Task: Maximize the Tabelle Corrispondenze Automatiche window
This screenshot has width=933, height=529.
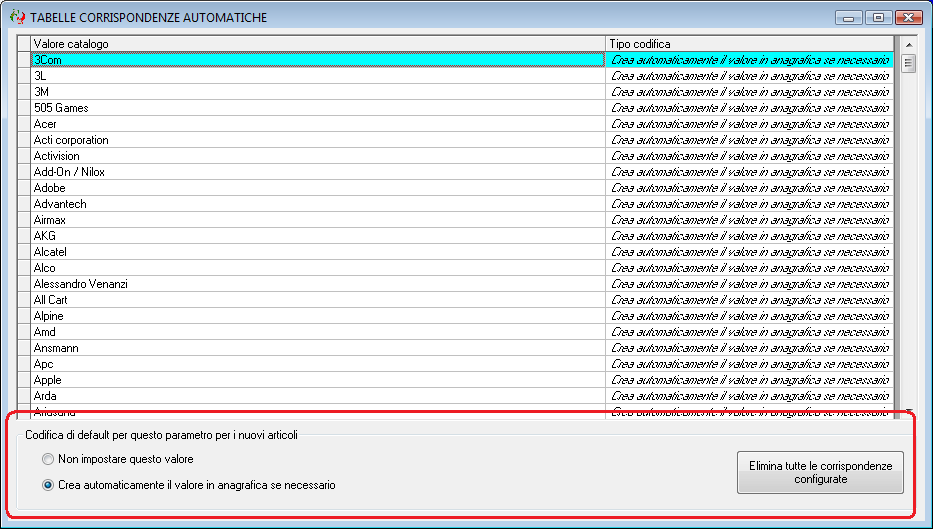Action: pos(878,18)
